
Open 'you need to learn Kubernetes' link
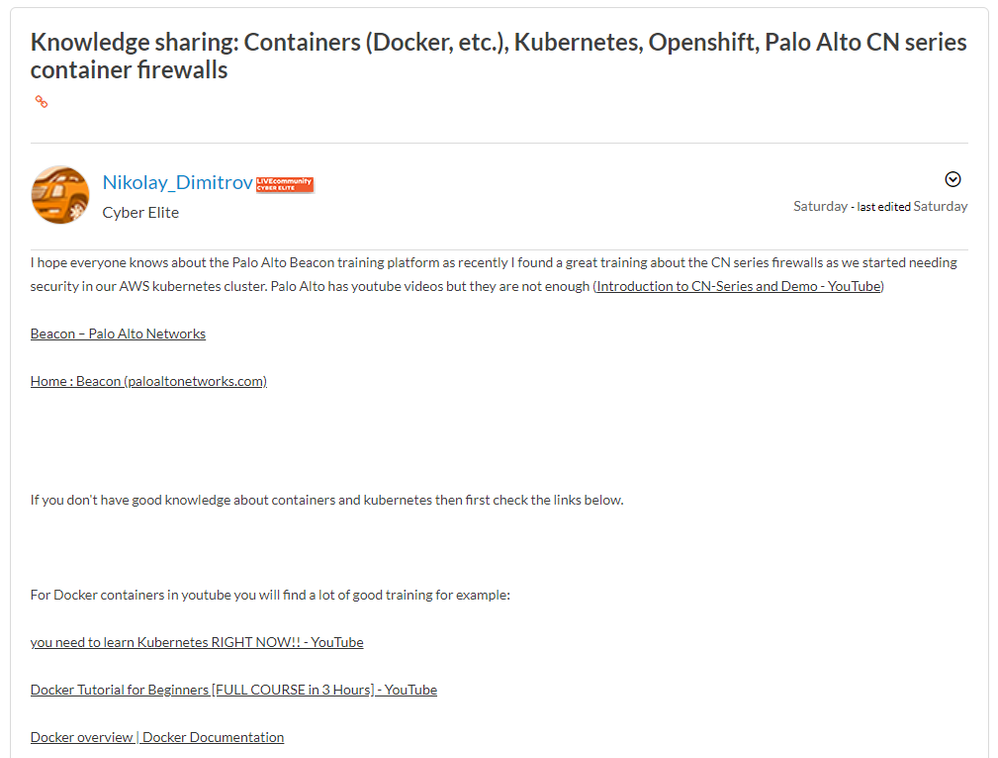(x=196, y=642)
